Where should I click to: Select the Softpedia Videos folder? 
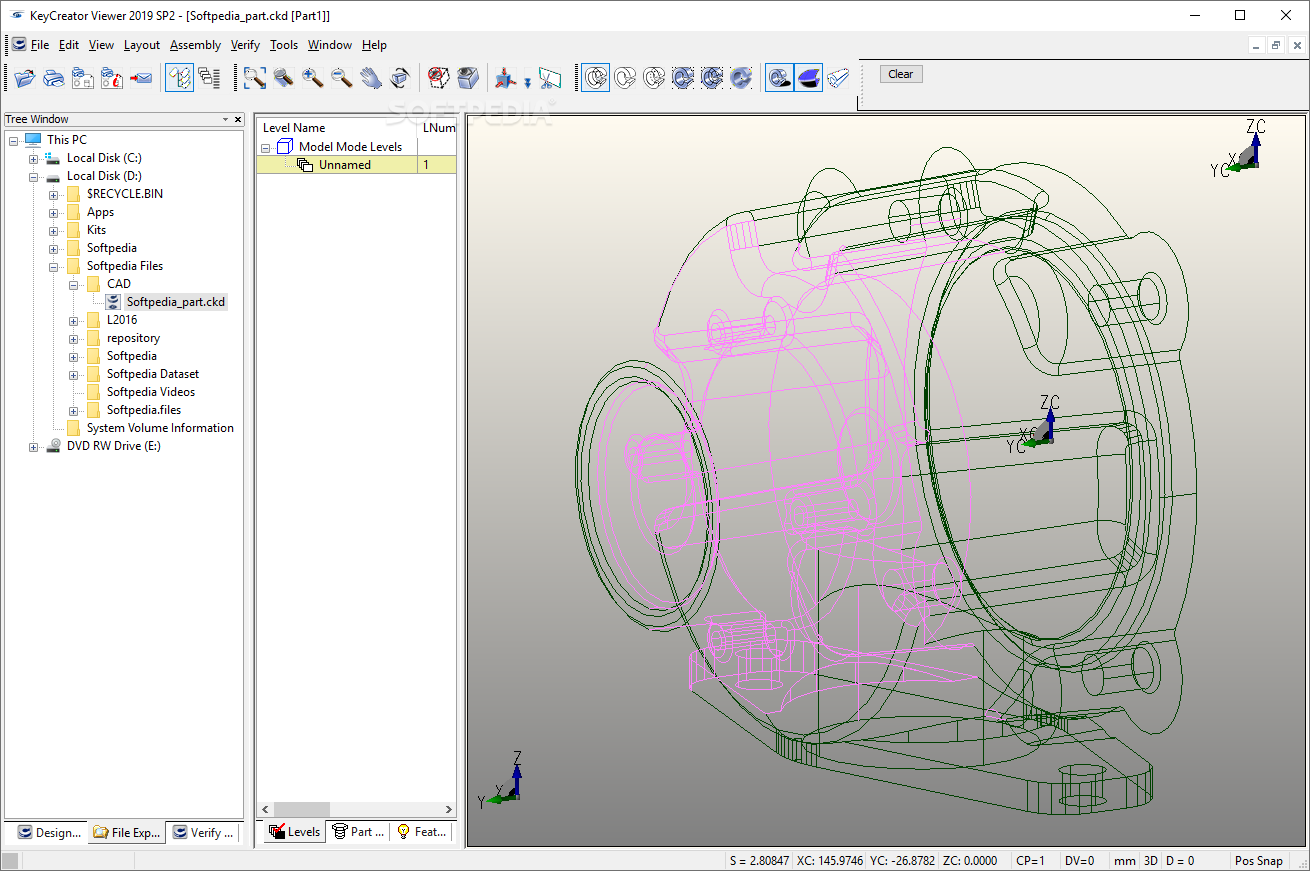tap(151, 392)
